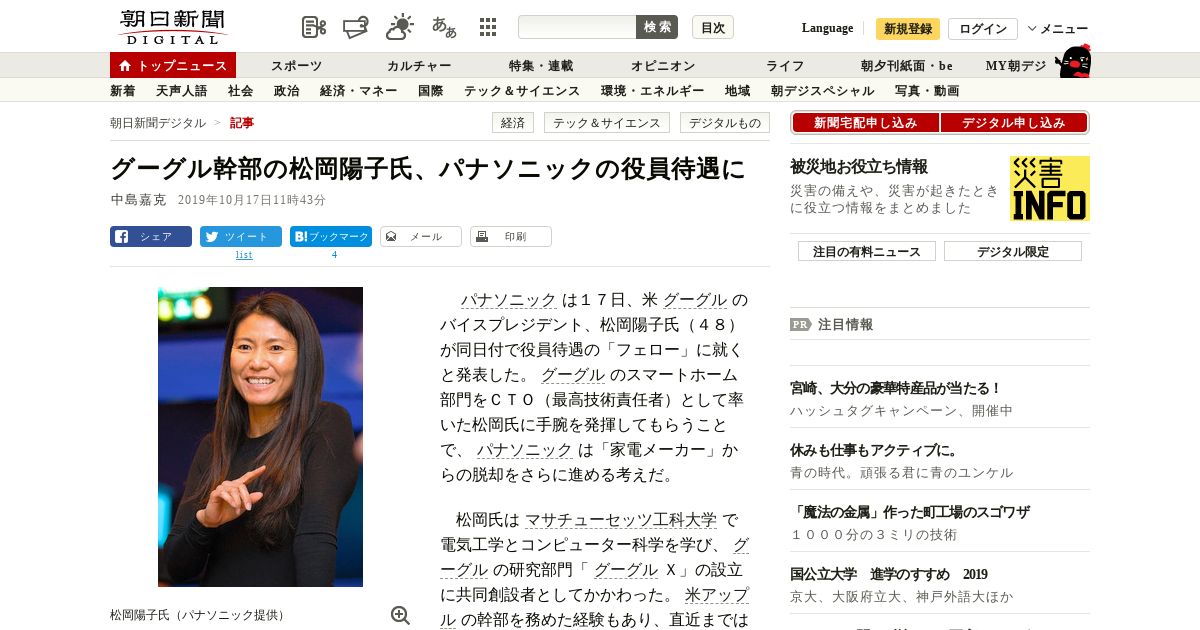Image resolution: width=1200 pixels, height=630 pixels.
Task: Go to 写真・動画 submenu
Action: click(927, 91)
